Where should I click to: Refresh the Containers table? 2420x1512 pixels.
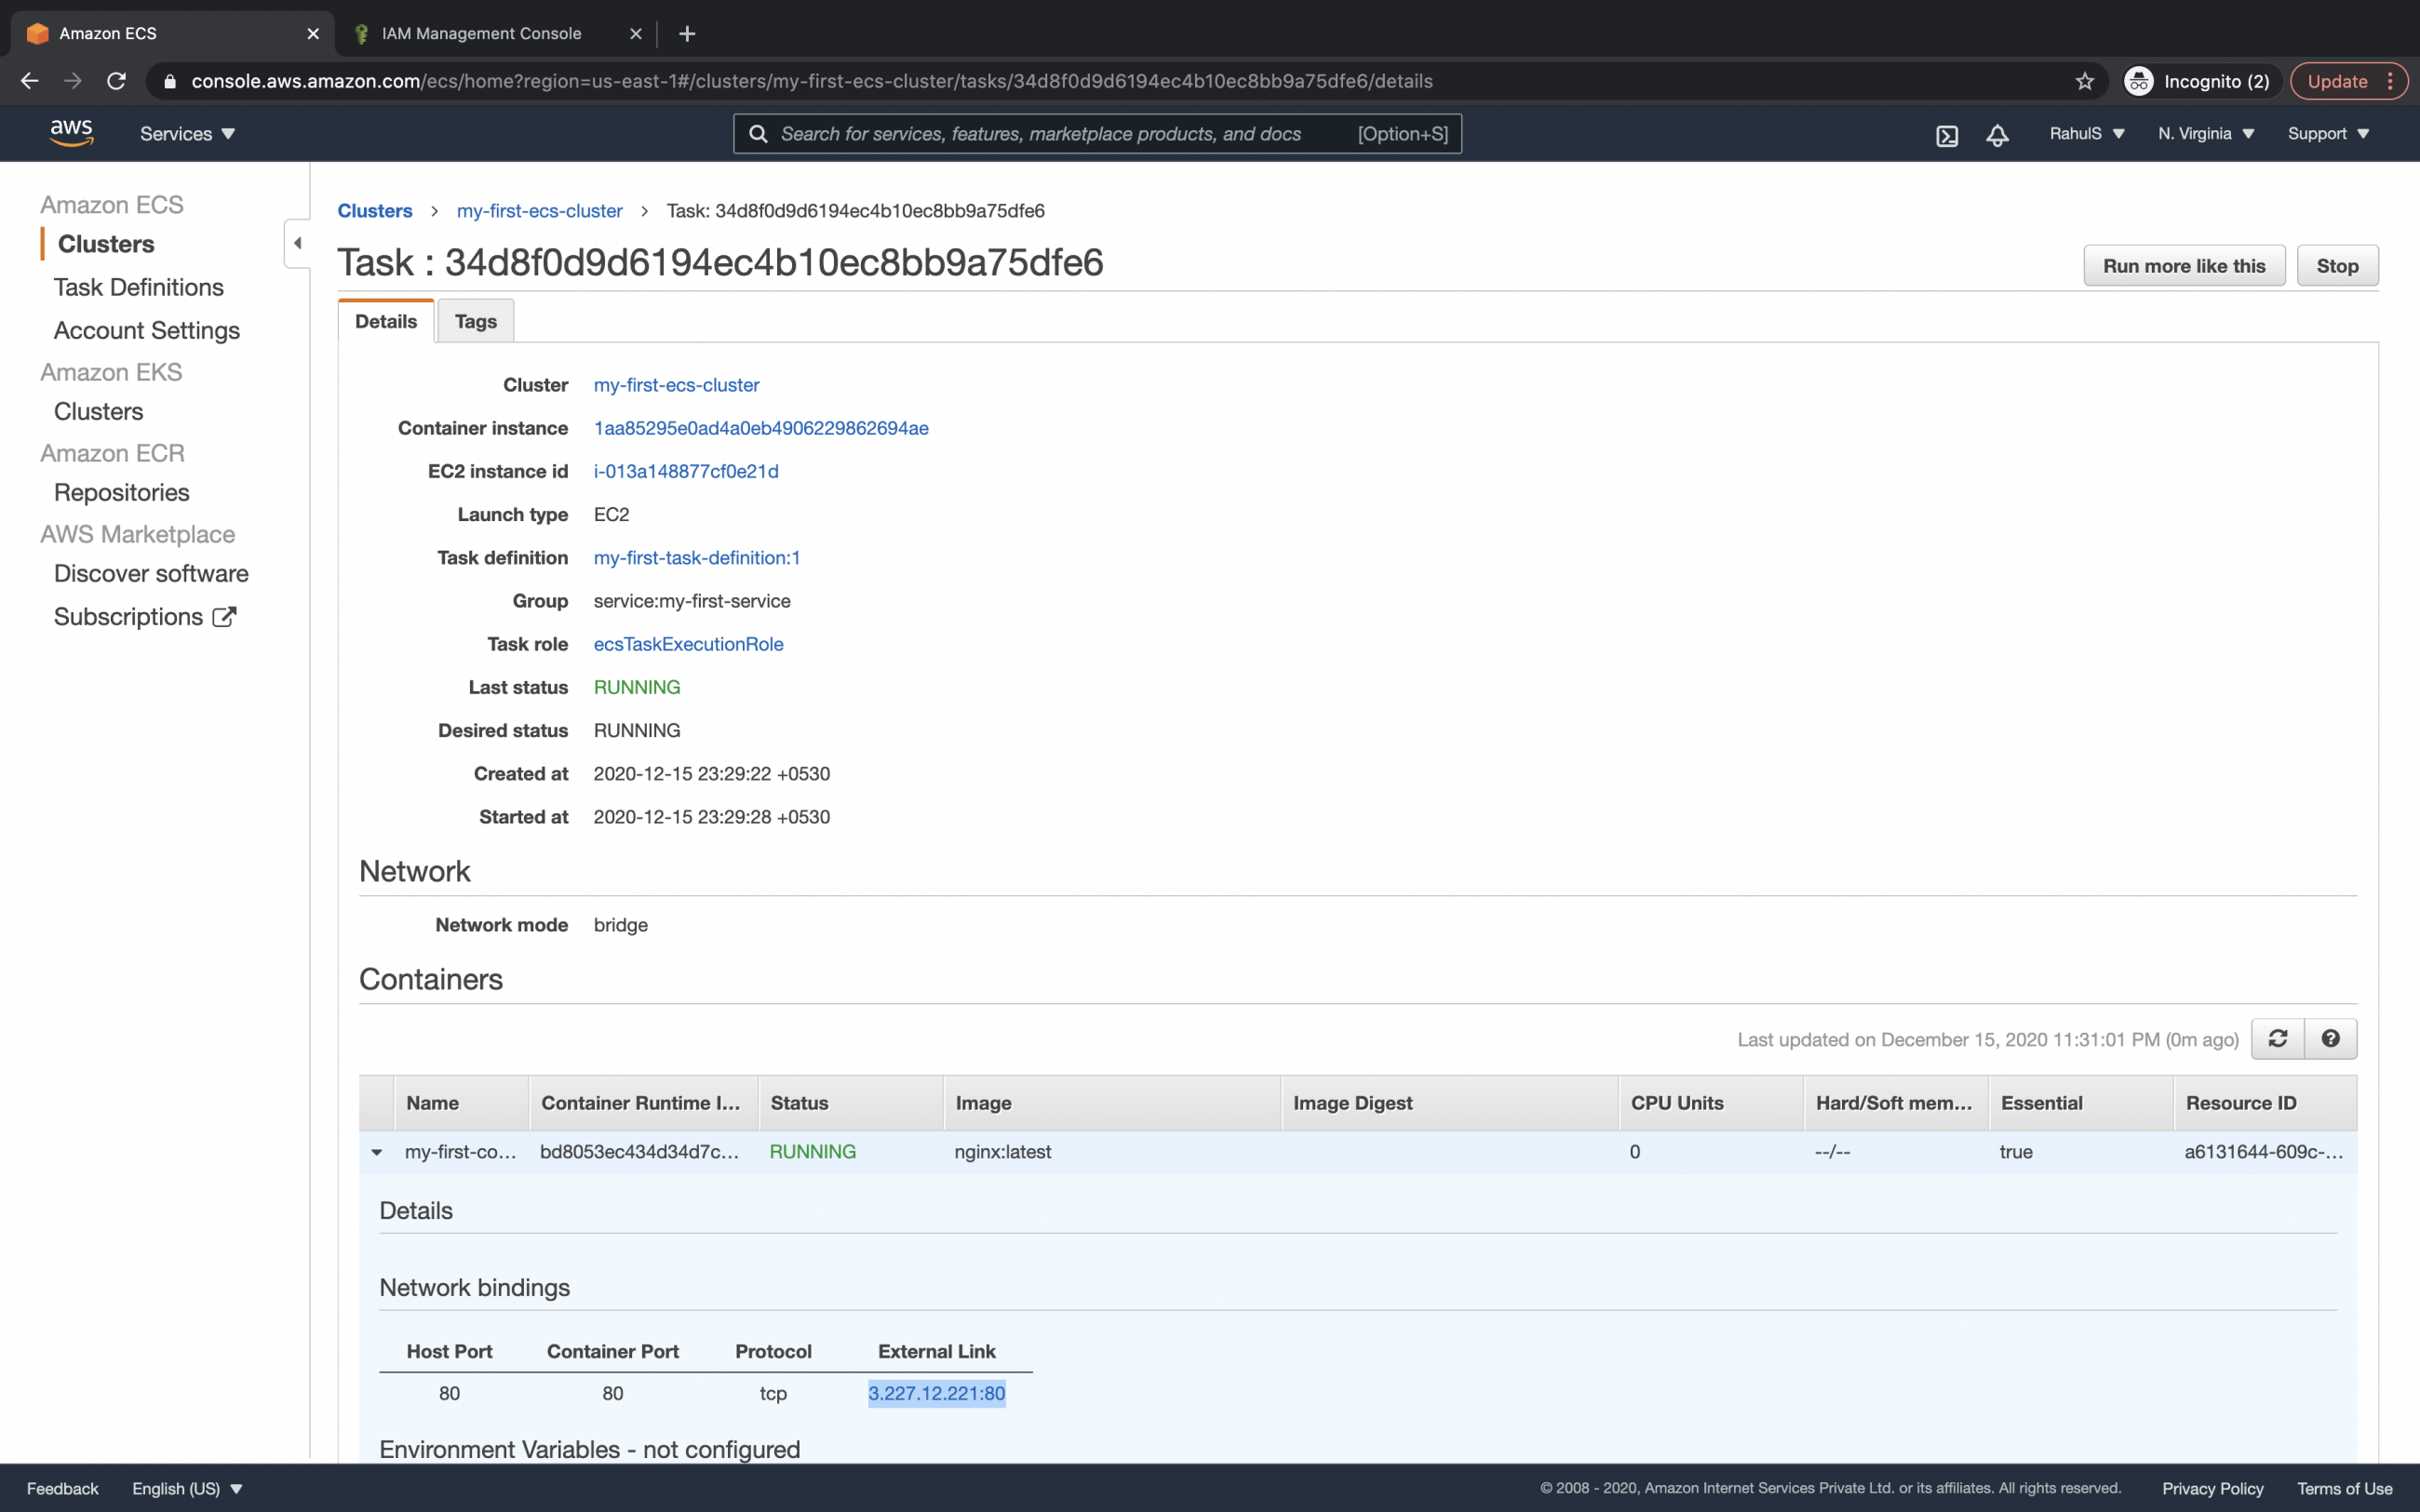(x=2277, y=1039)
